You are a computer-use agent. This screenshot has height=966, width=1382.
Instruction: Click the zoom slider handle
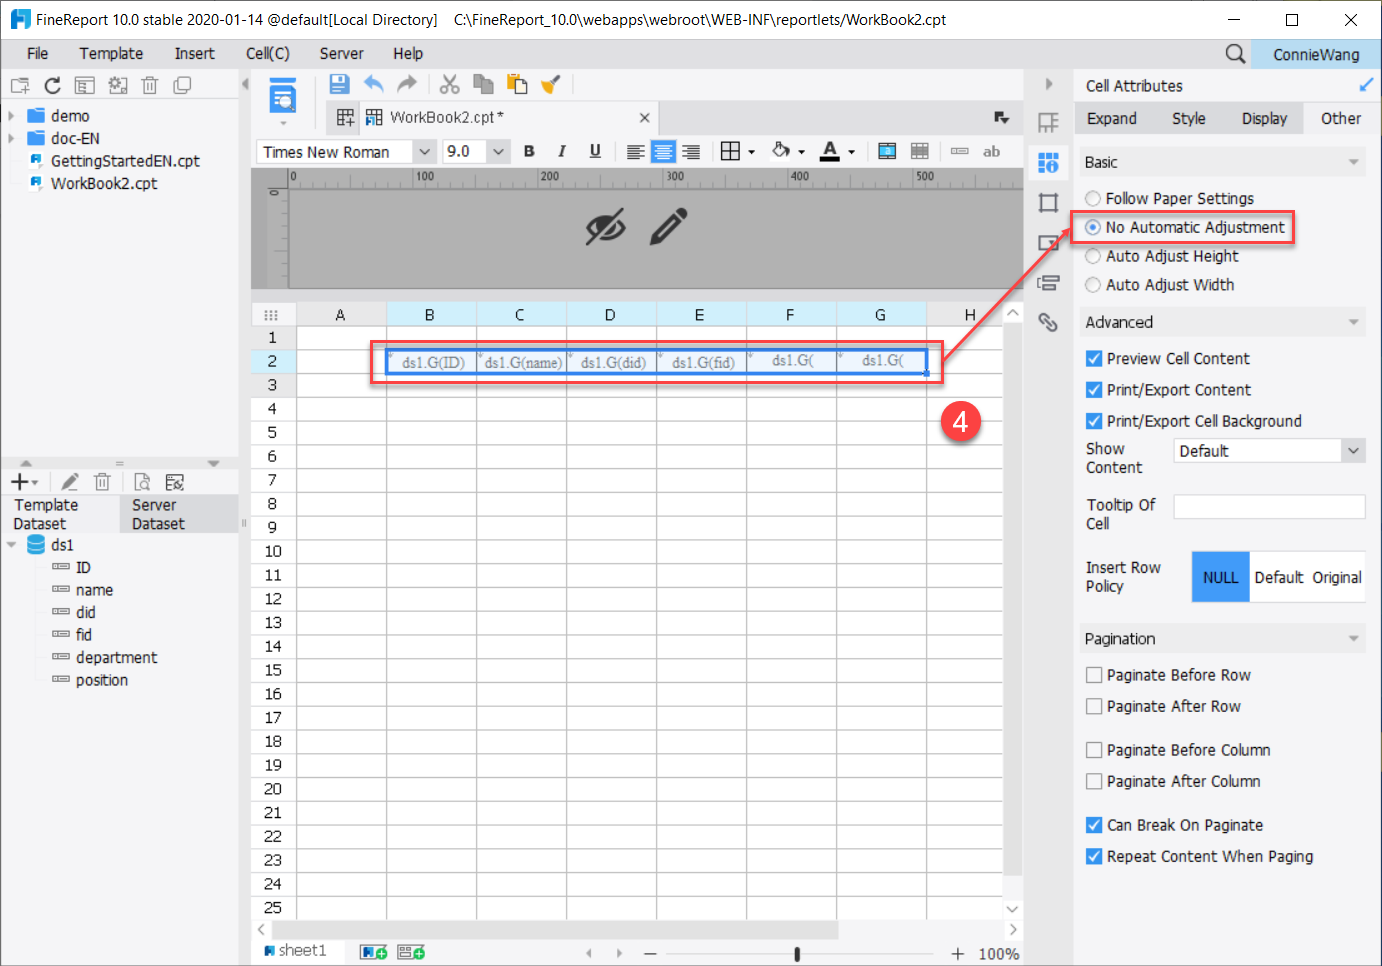[x=797, y=954]
